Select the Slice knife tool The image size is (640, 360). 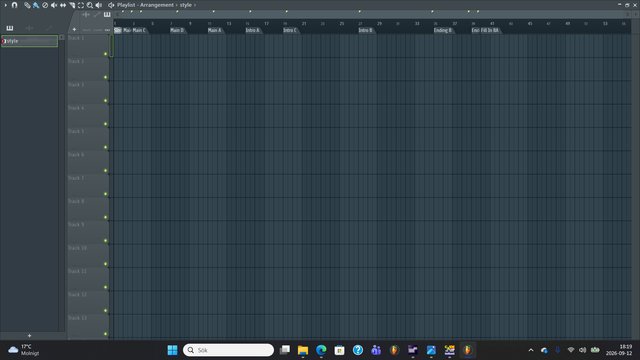(x=72, y=5)
